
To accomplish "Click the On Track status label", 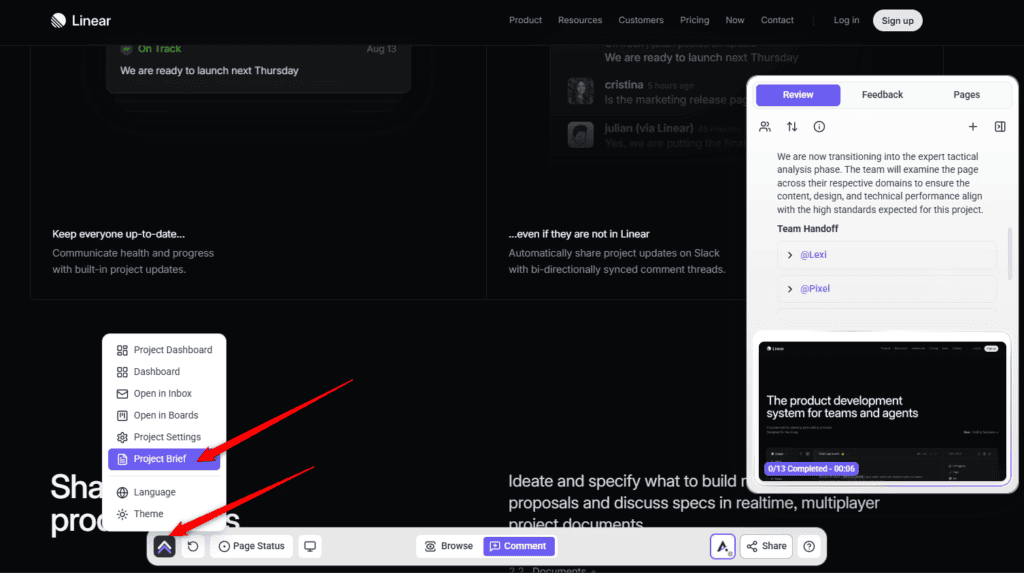I will tap(159, 49).
